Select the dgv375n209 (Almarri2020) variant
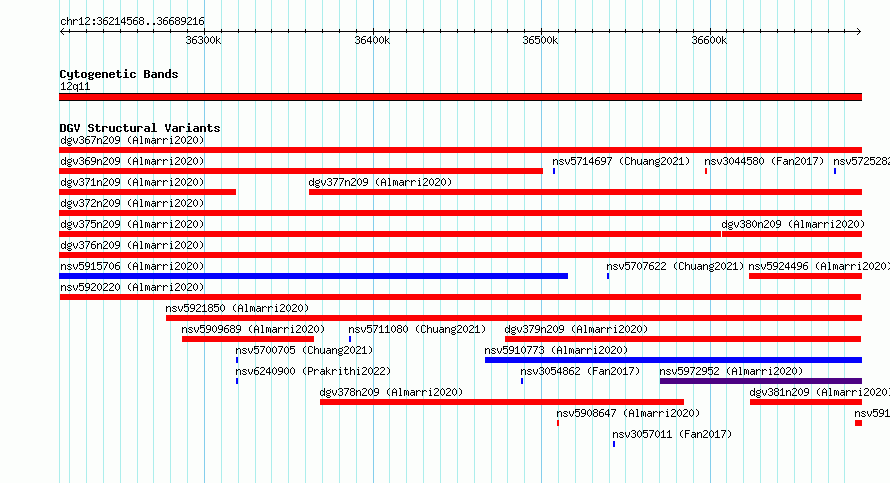Viewport: 890px width, 483px height. [x=132, y=224]
